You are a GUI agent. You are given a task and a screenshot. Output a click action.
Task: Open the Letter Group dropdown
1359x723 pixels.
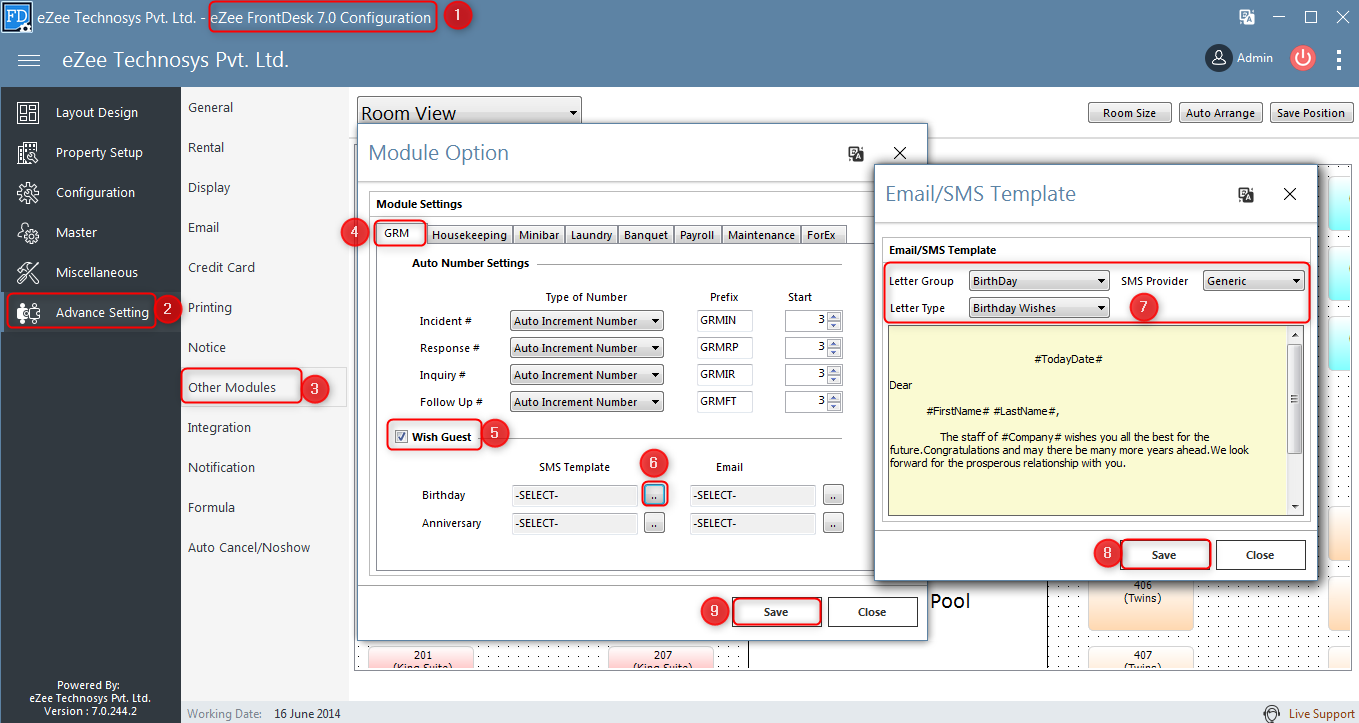tap(1040, 281)
